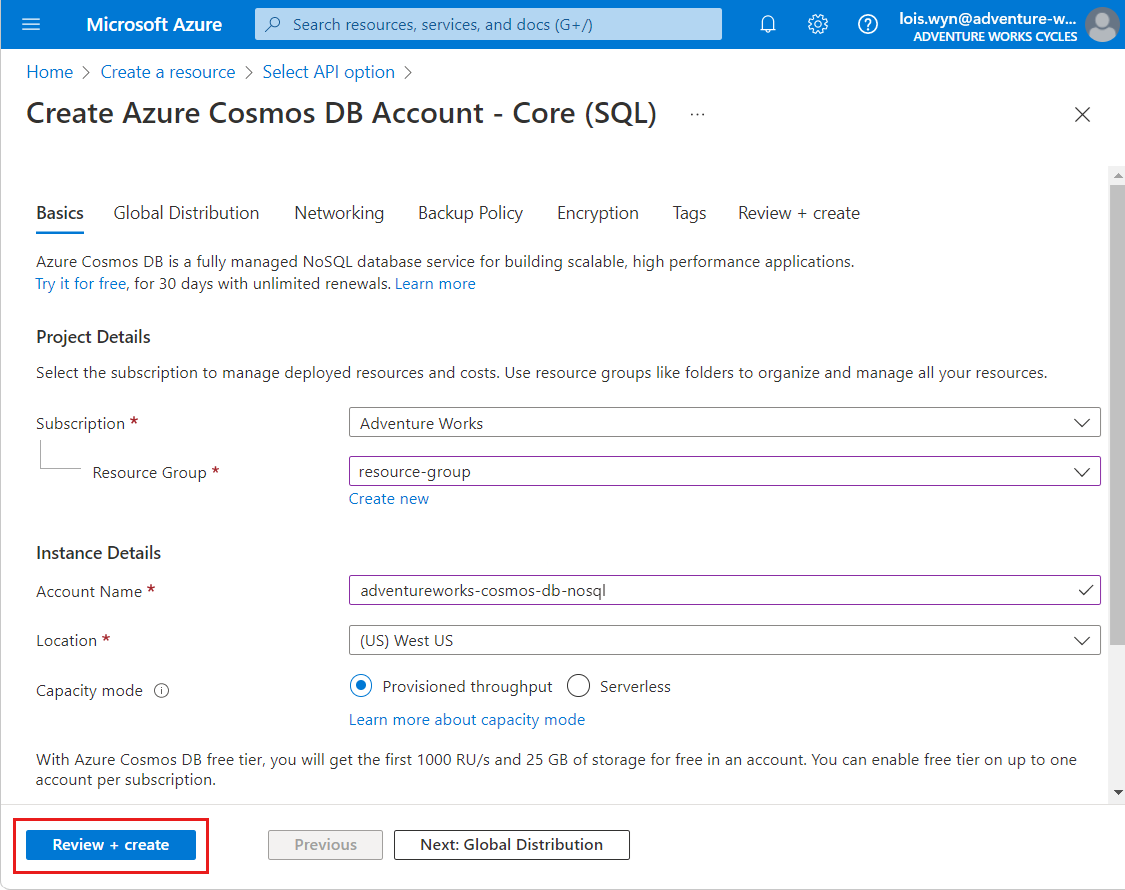Switch to the Networking tab
Image resolution: width=1125 pixels, height=890 pixels.
[x=339, y=213]
